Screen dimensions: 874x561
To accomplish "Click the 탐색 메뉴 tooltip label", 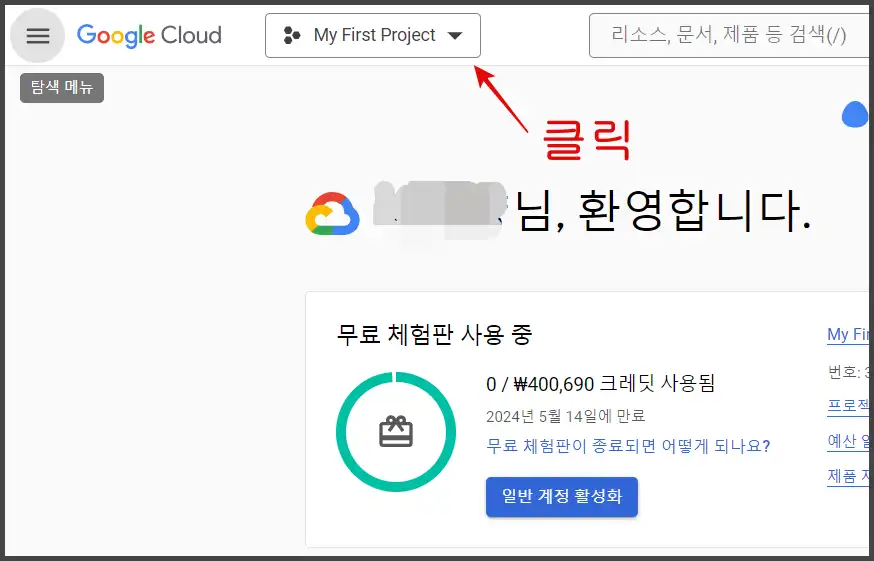I will click(x=62, y=88).
